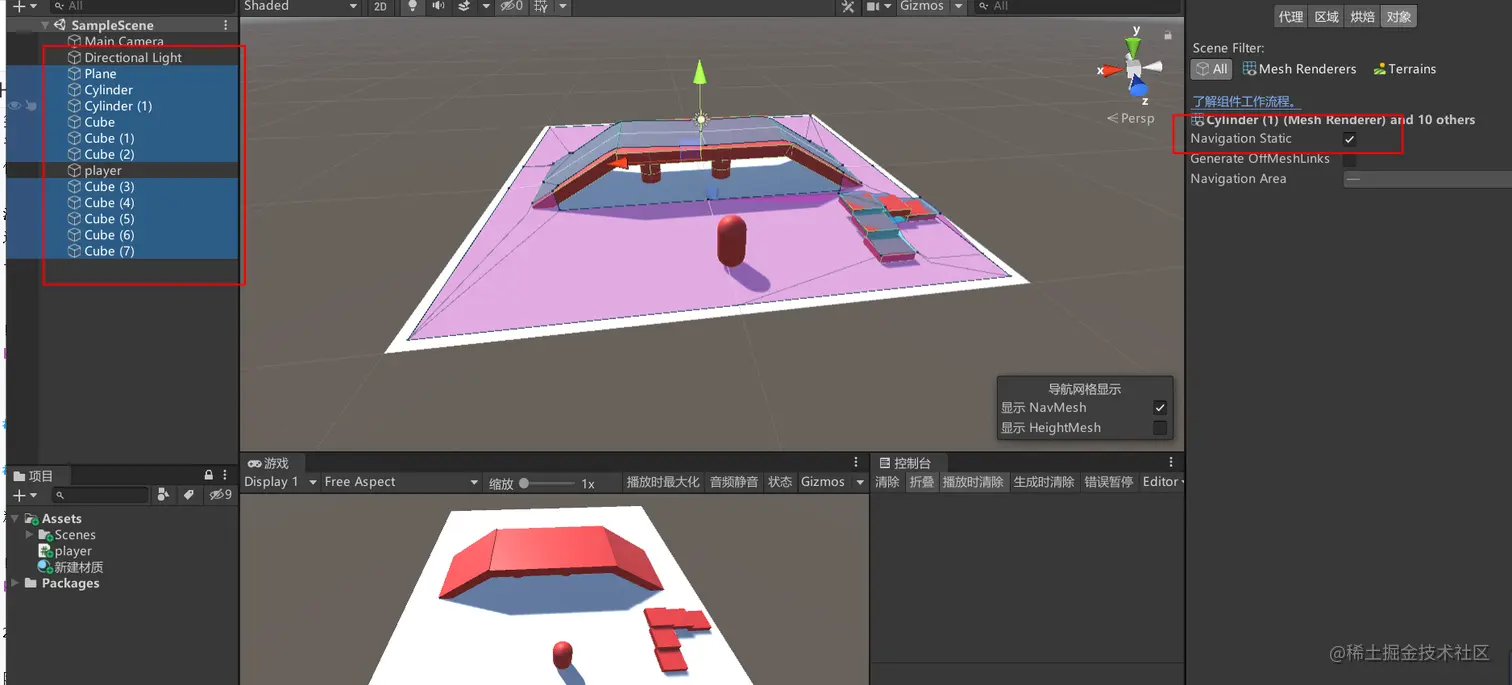Click the All scene filter button
The height and width of the screenshot is (685, 1512).
tap(1211, 69)
